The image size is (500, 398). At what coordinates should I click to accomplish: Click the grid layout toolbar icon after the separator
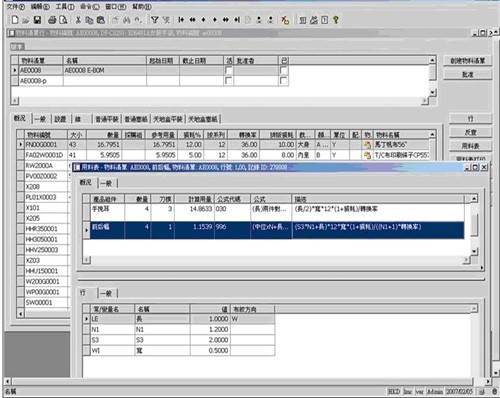coord(303,20)
